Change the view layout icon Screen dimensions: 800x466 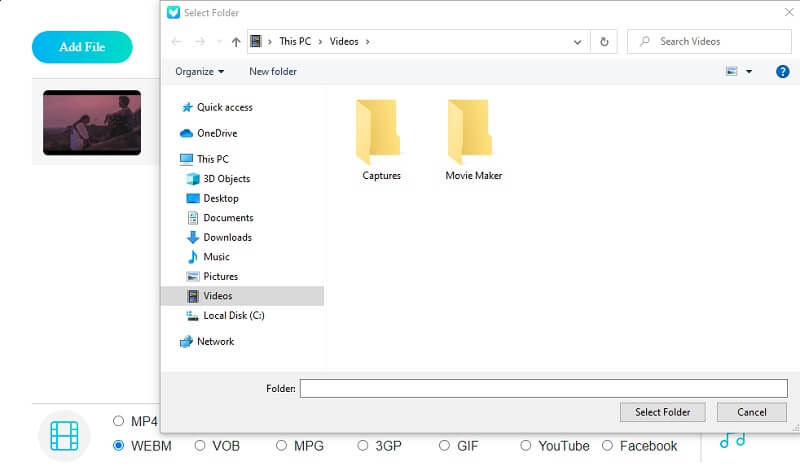click(732, 71)
